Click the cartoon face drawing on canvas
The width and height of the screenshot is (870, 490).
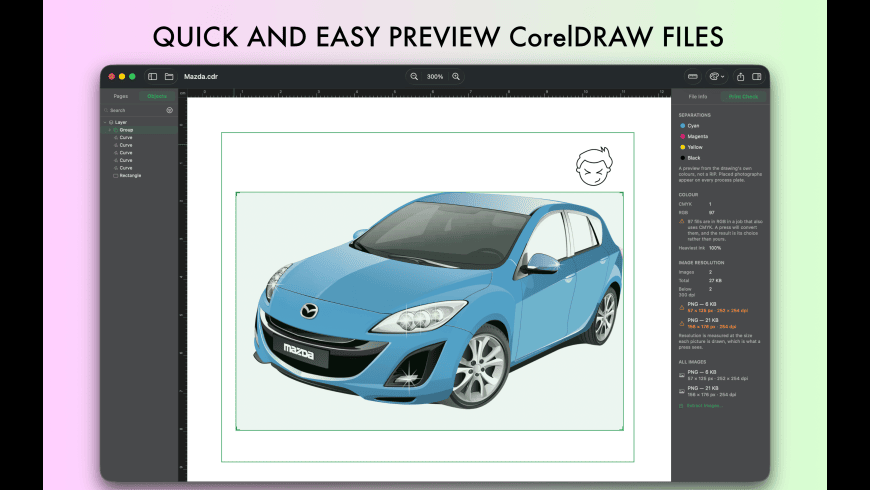tap(594, 166)
